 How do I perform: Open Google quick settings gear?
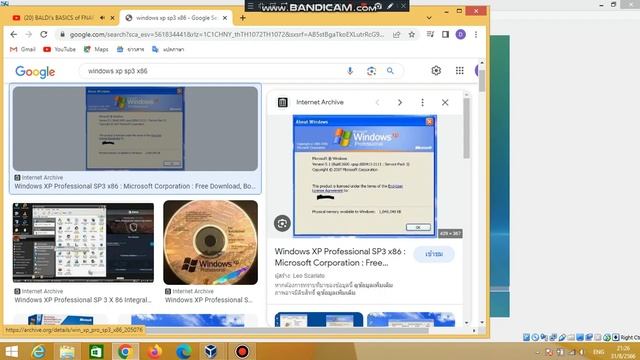point(436,71)
